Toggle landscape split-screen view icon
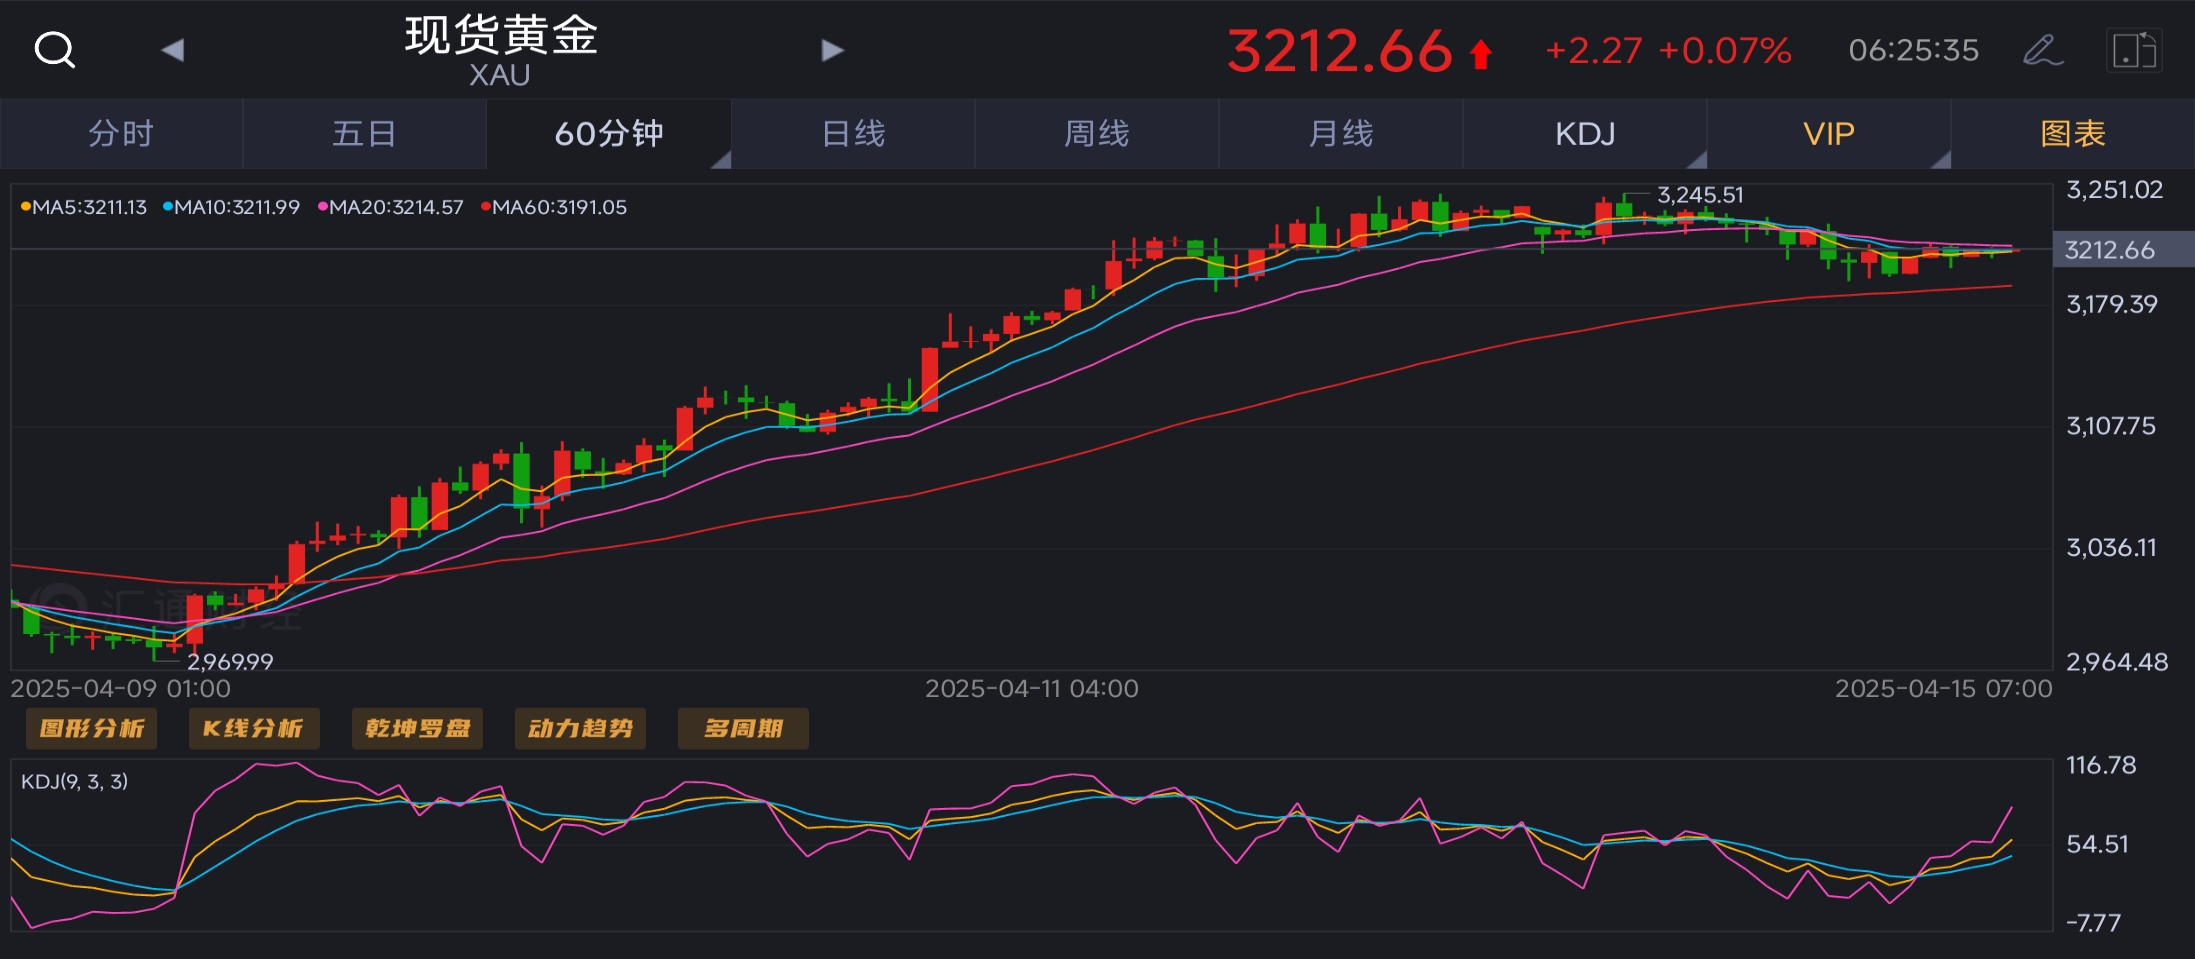The image size is (2195, 959). 2133,50
